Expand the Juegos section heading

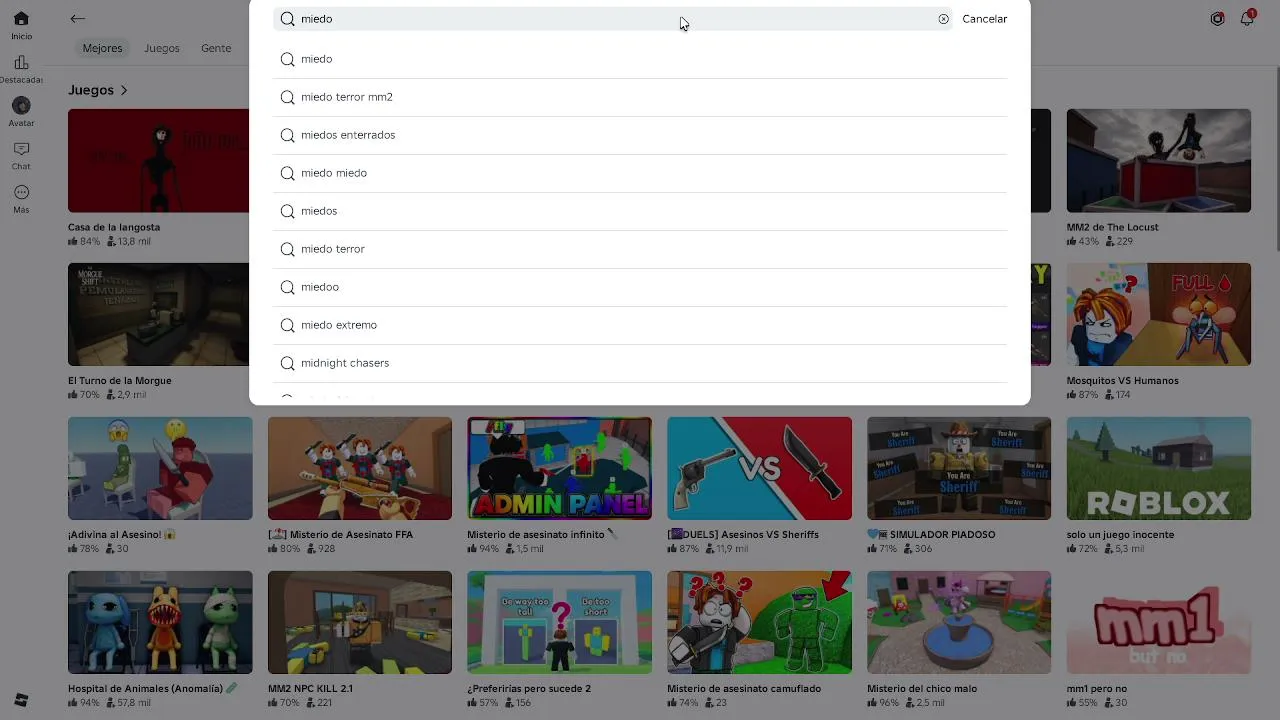point(98,90)
